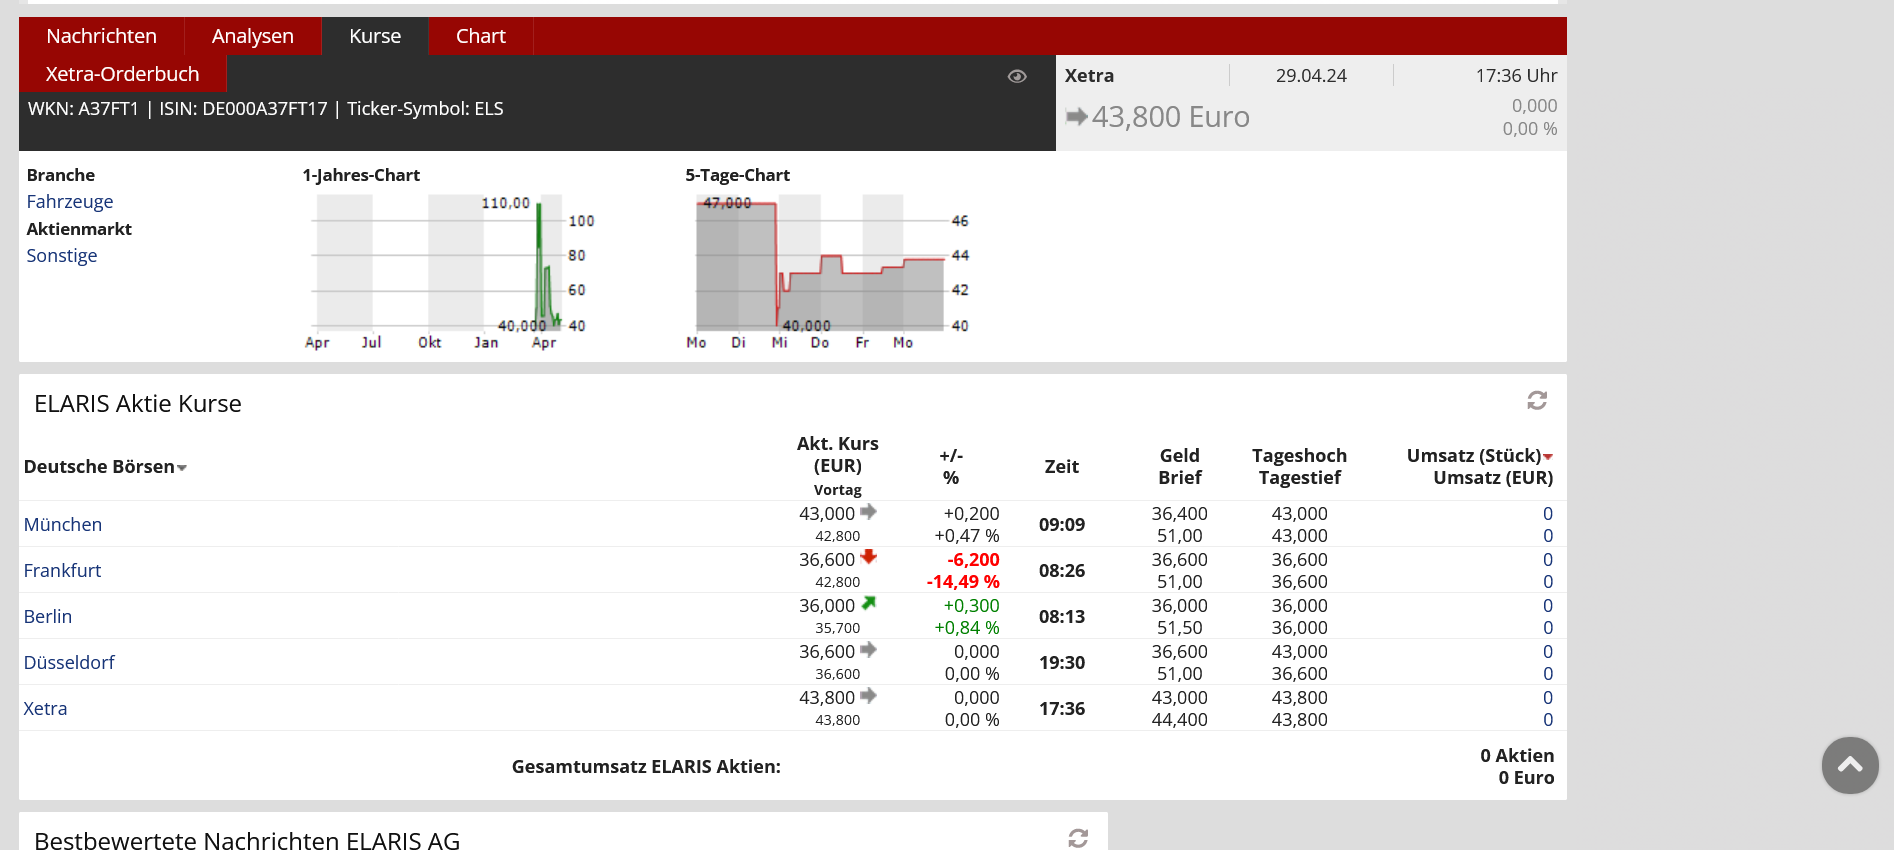Viewport: 1894px width, 850px height.
Task: Open the Sonstige market link
Action: 62,256
